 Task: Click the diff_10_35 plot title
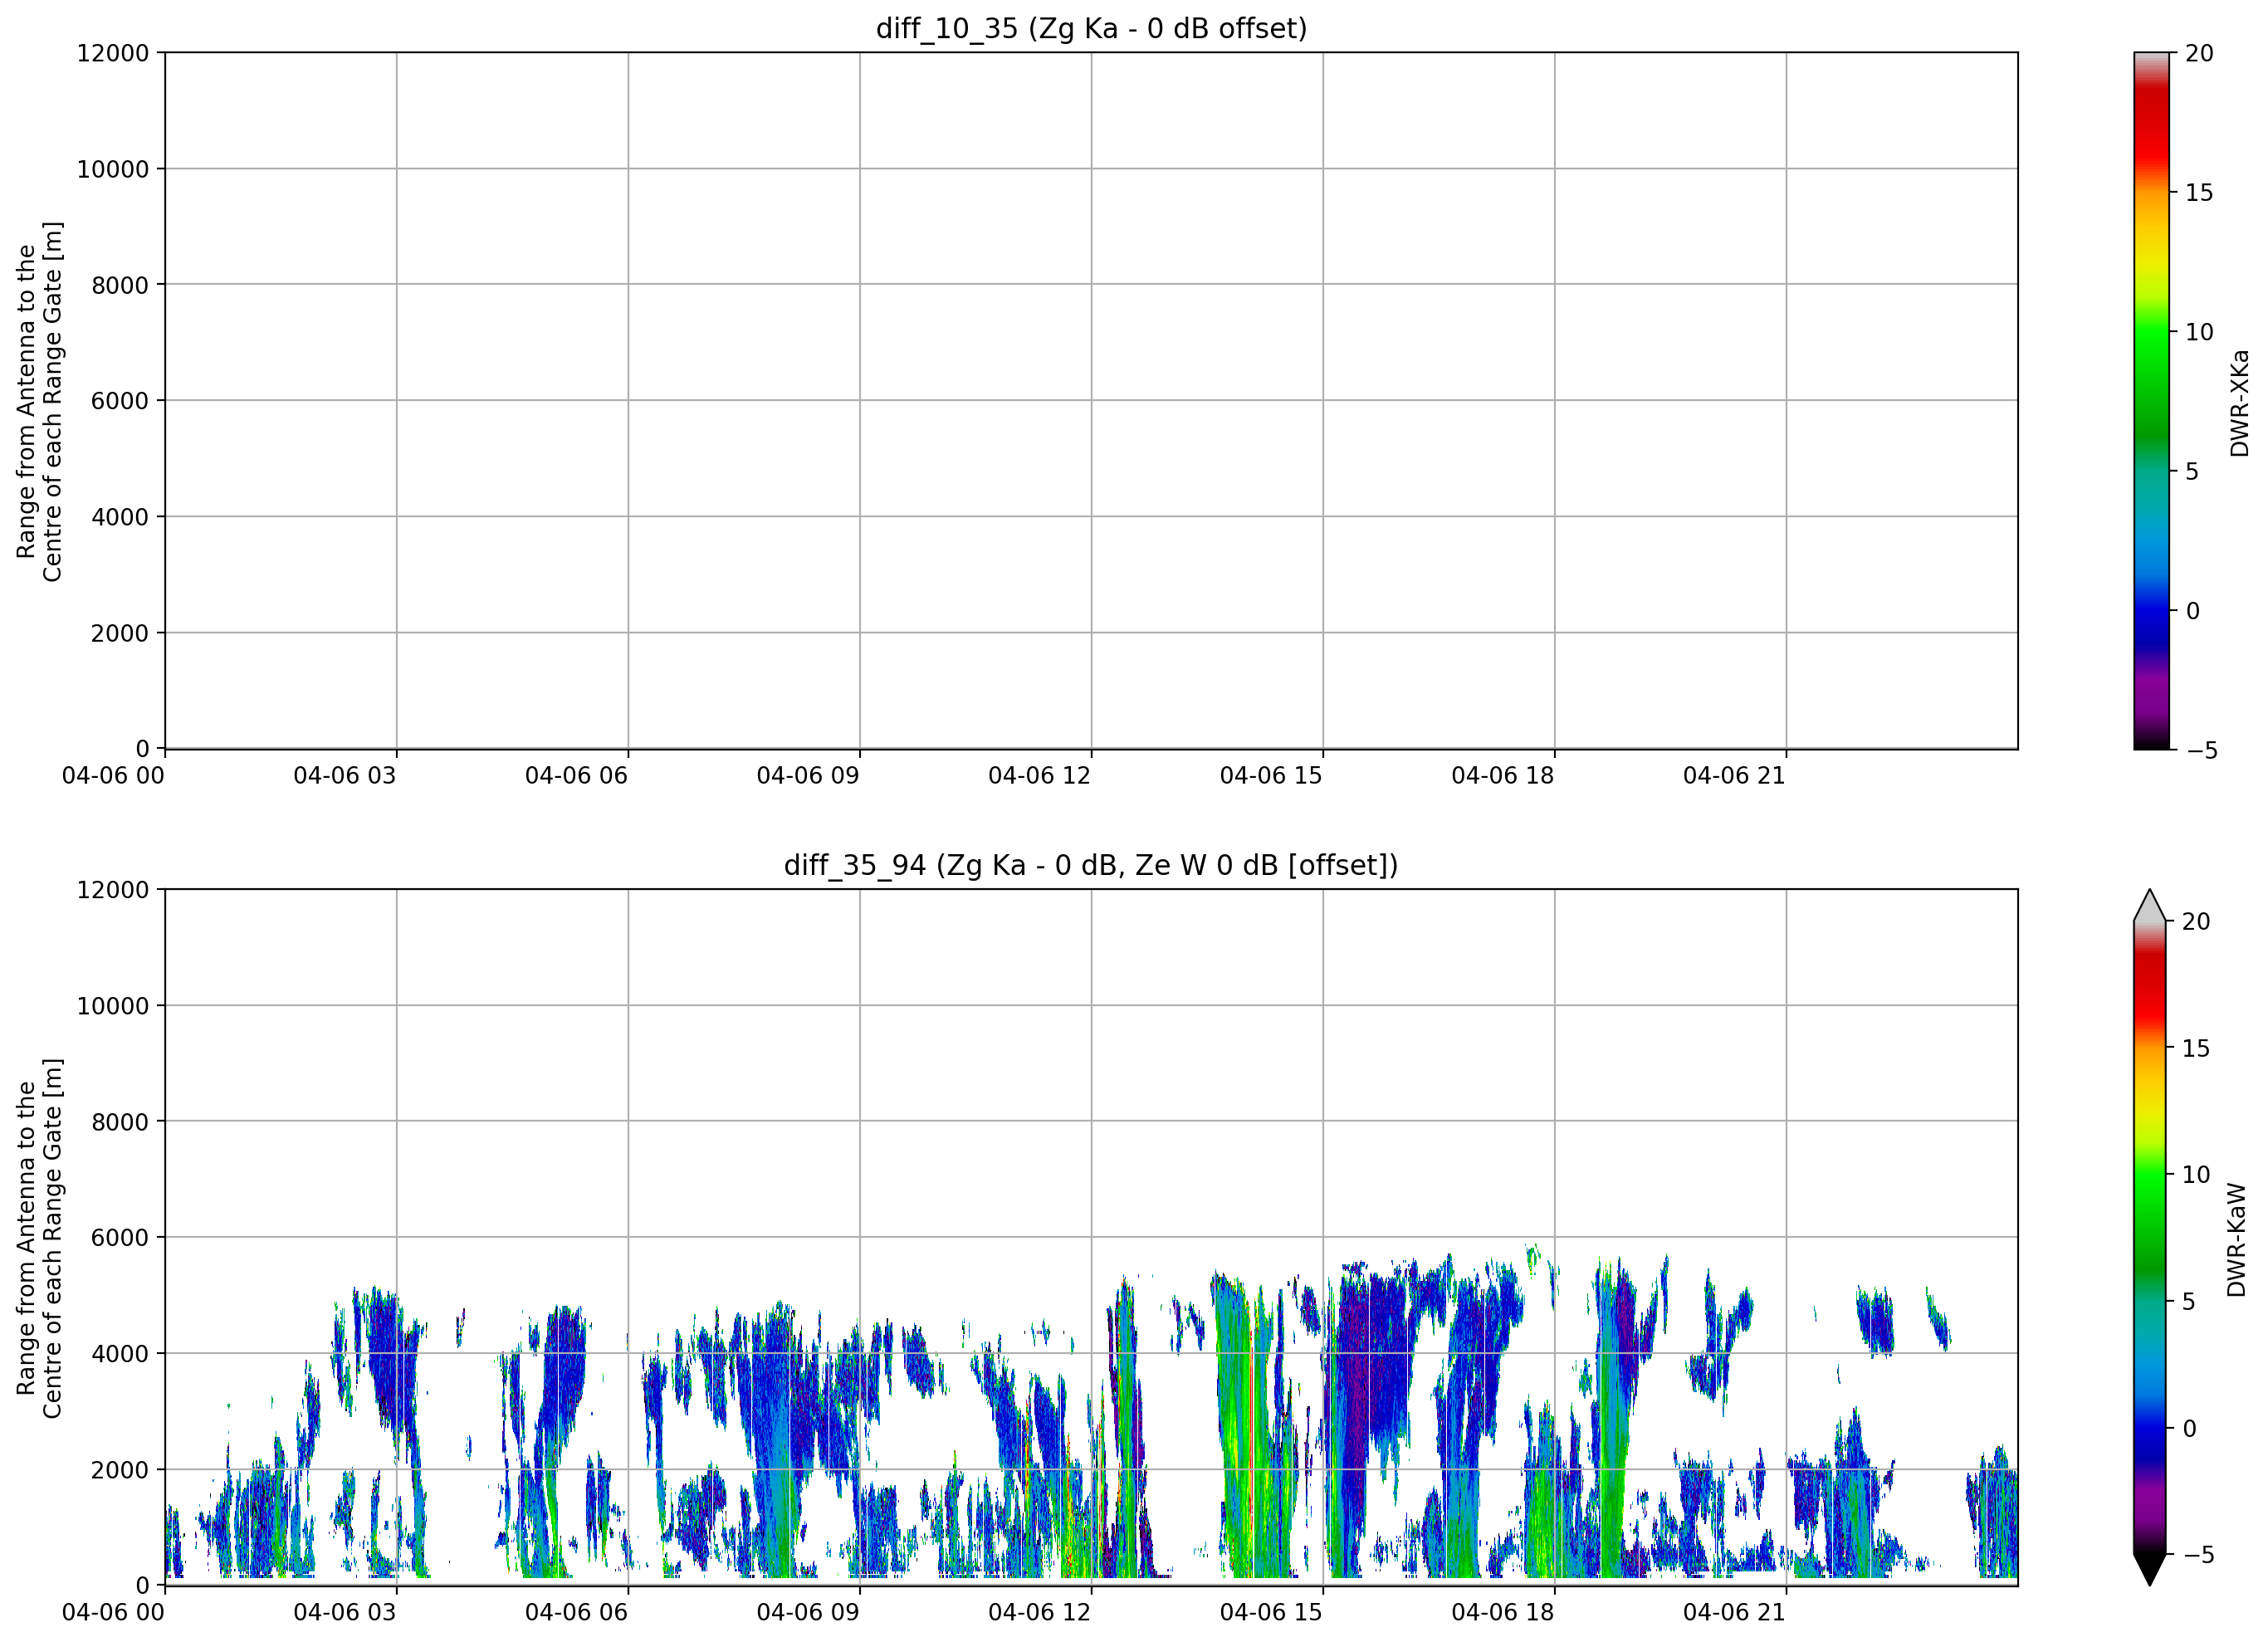coord(1091,29)
